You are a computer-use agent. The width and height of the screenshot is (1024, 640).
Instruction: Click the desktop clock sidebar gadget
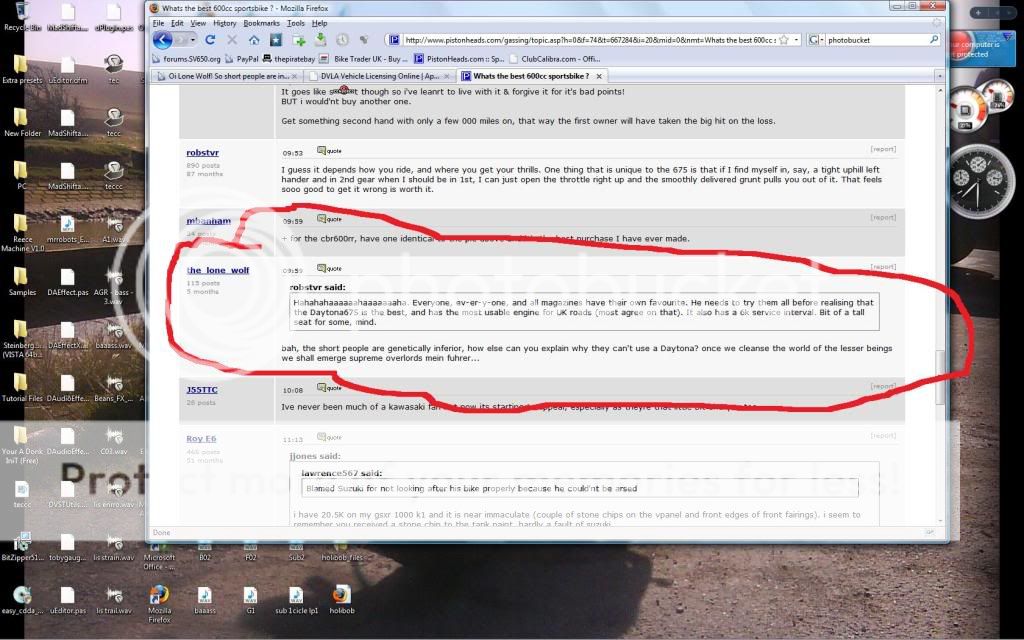(x=977, y=181)
